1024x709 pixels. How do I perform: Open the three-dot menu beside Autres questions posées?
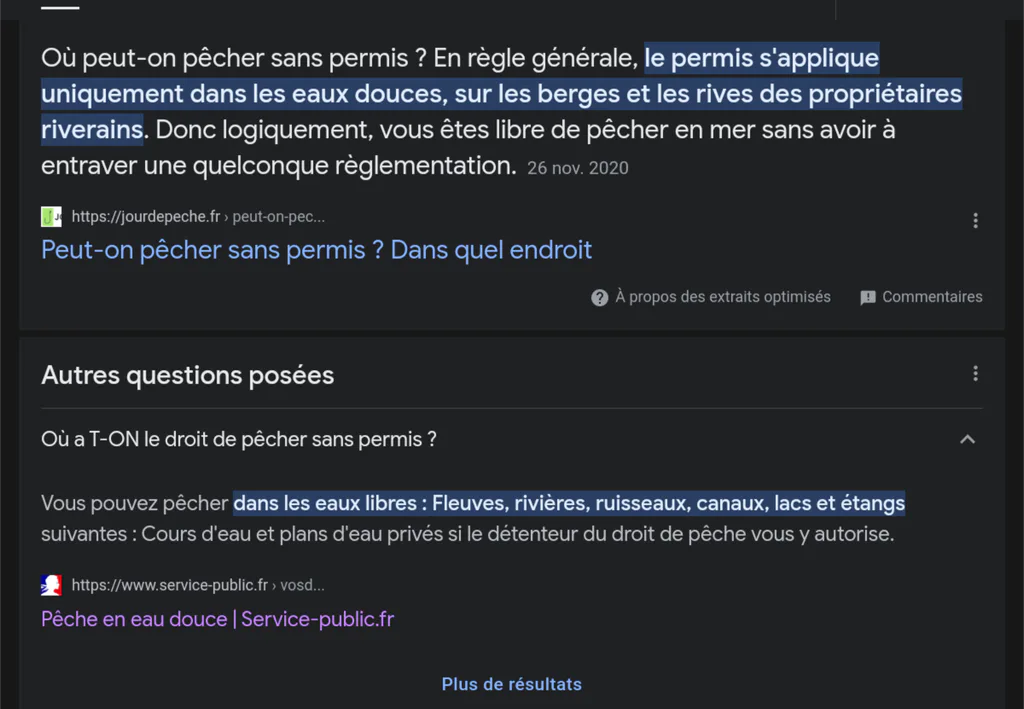(x=975, y=373)
